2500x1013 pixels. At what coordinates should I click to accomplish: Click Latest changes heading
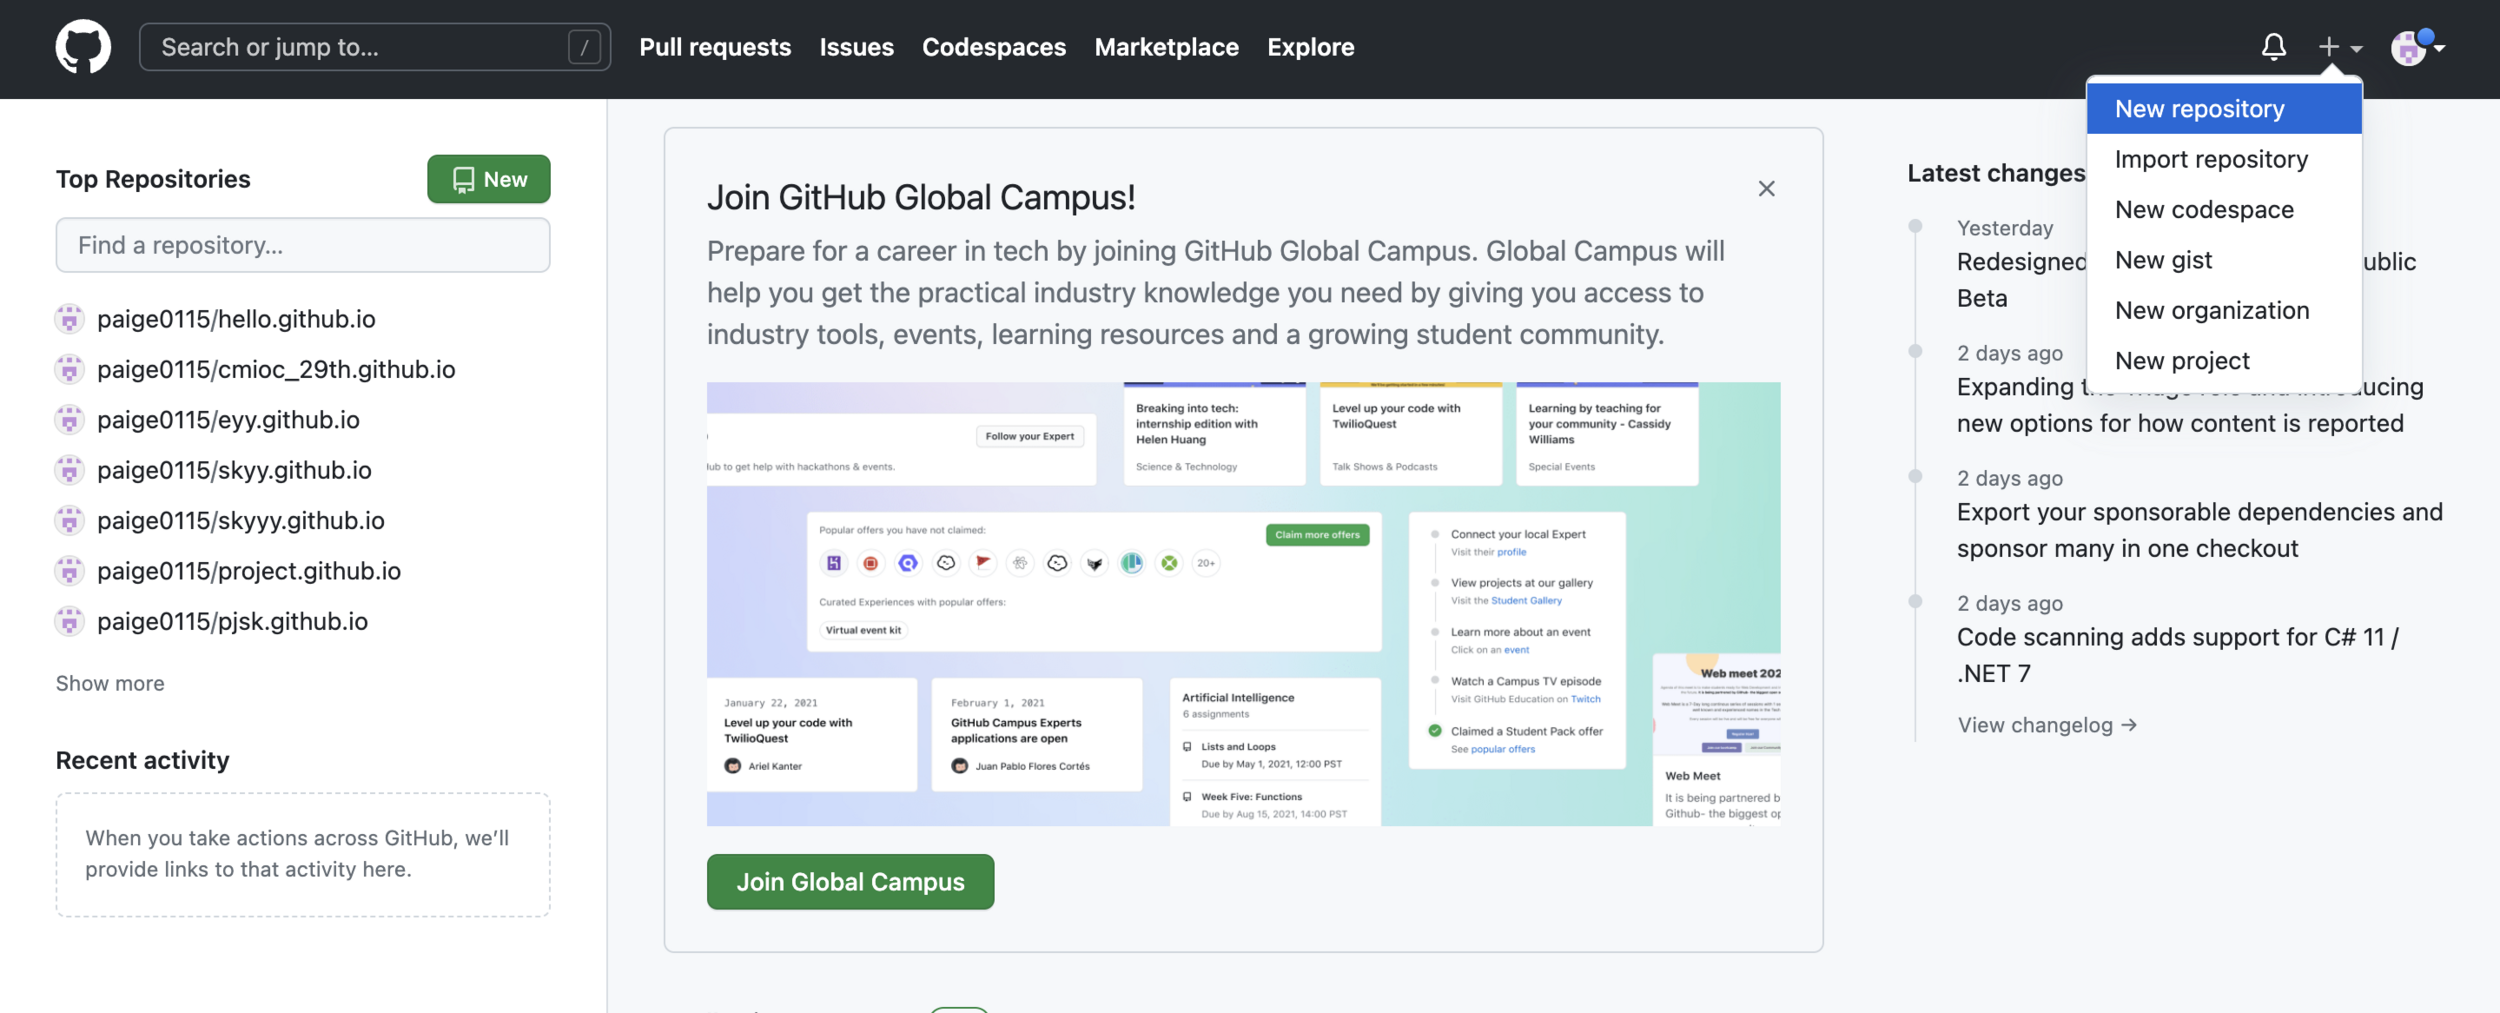tap(1996, 173)
